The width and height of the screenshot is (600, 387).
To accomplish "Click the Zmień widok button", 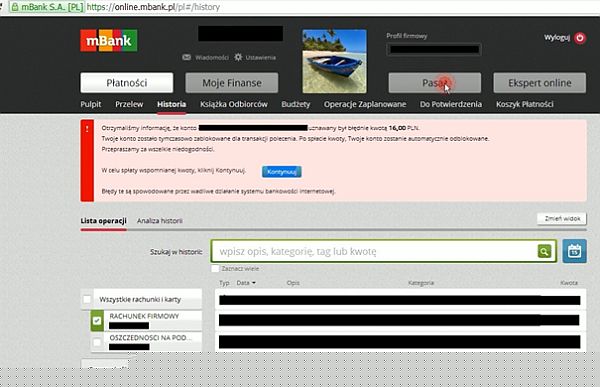I will click(562, 219).
